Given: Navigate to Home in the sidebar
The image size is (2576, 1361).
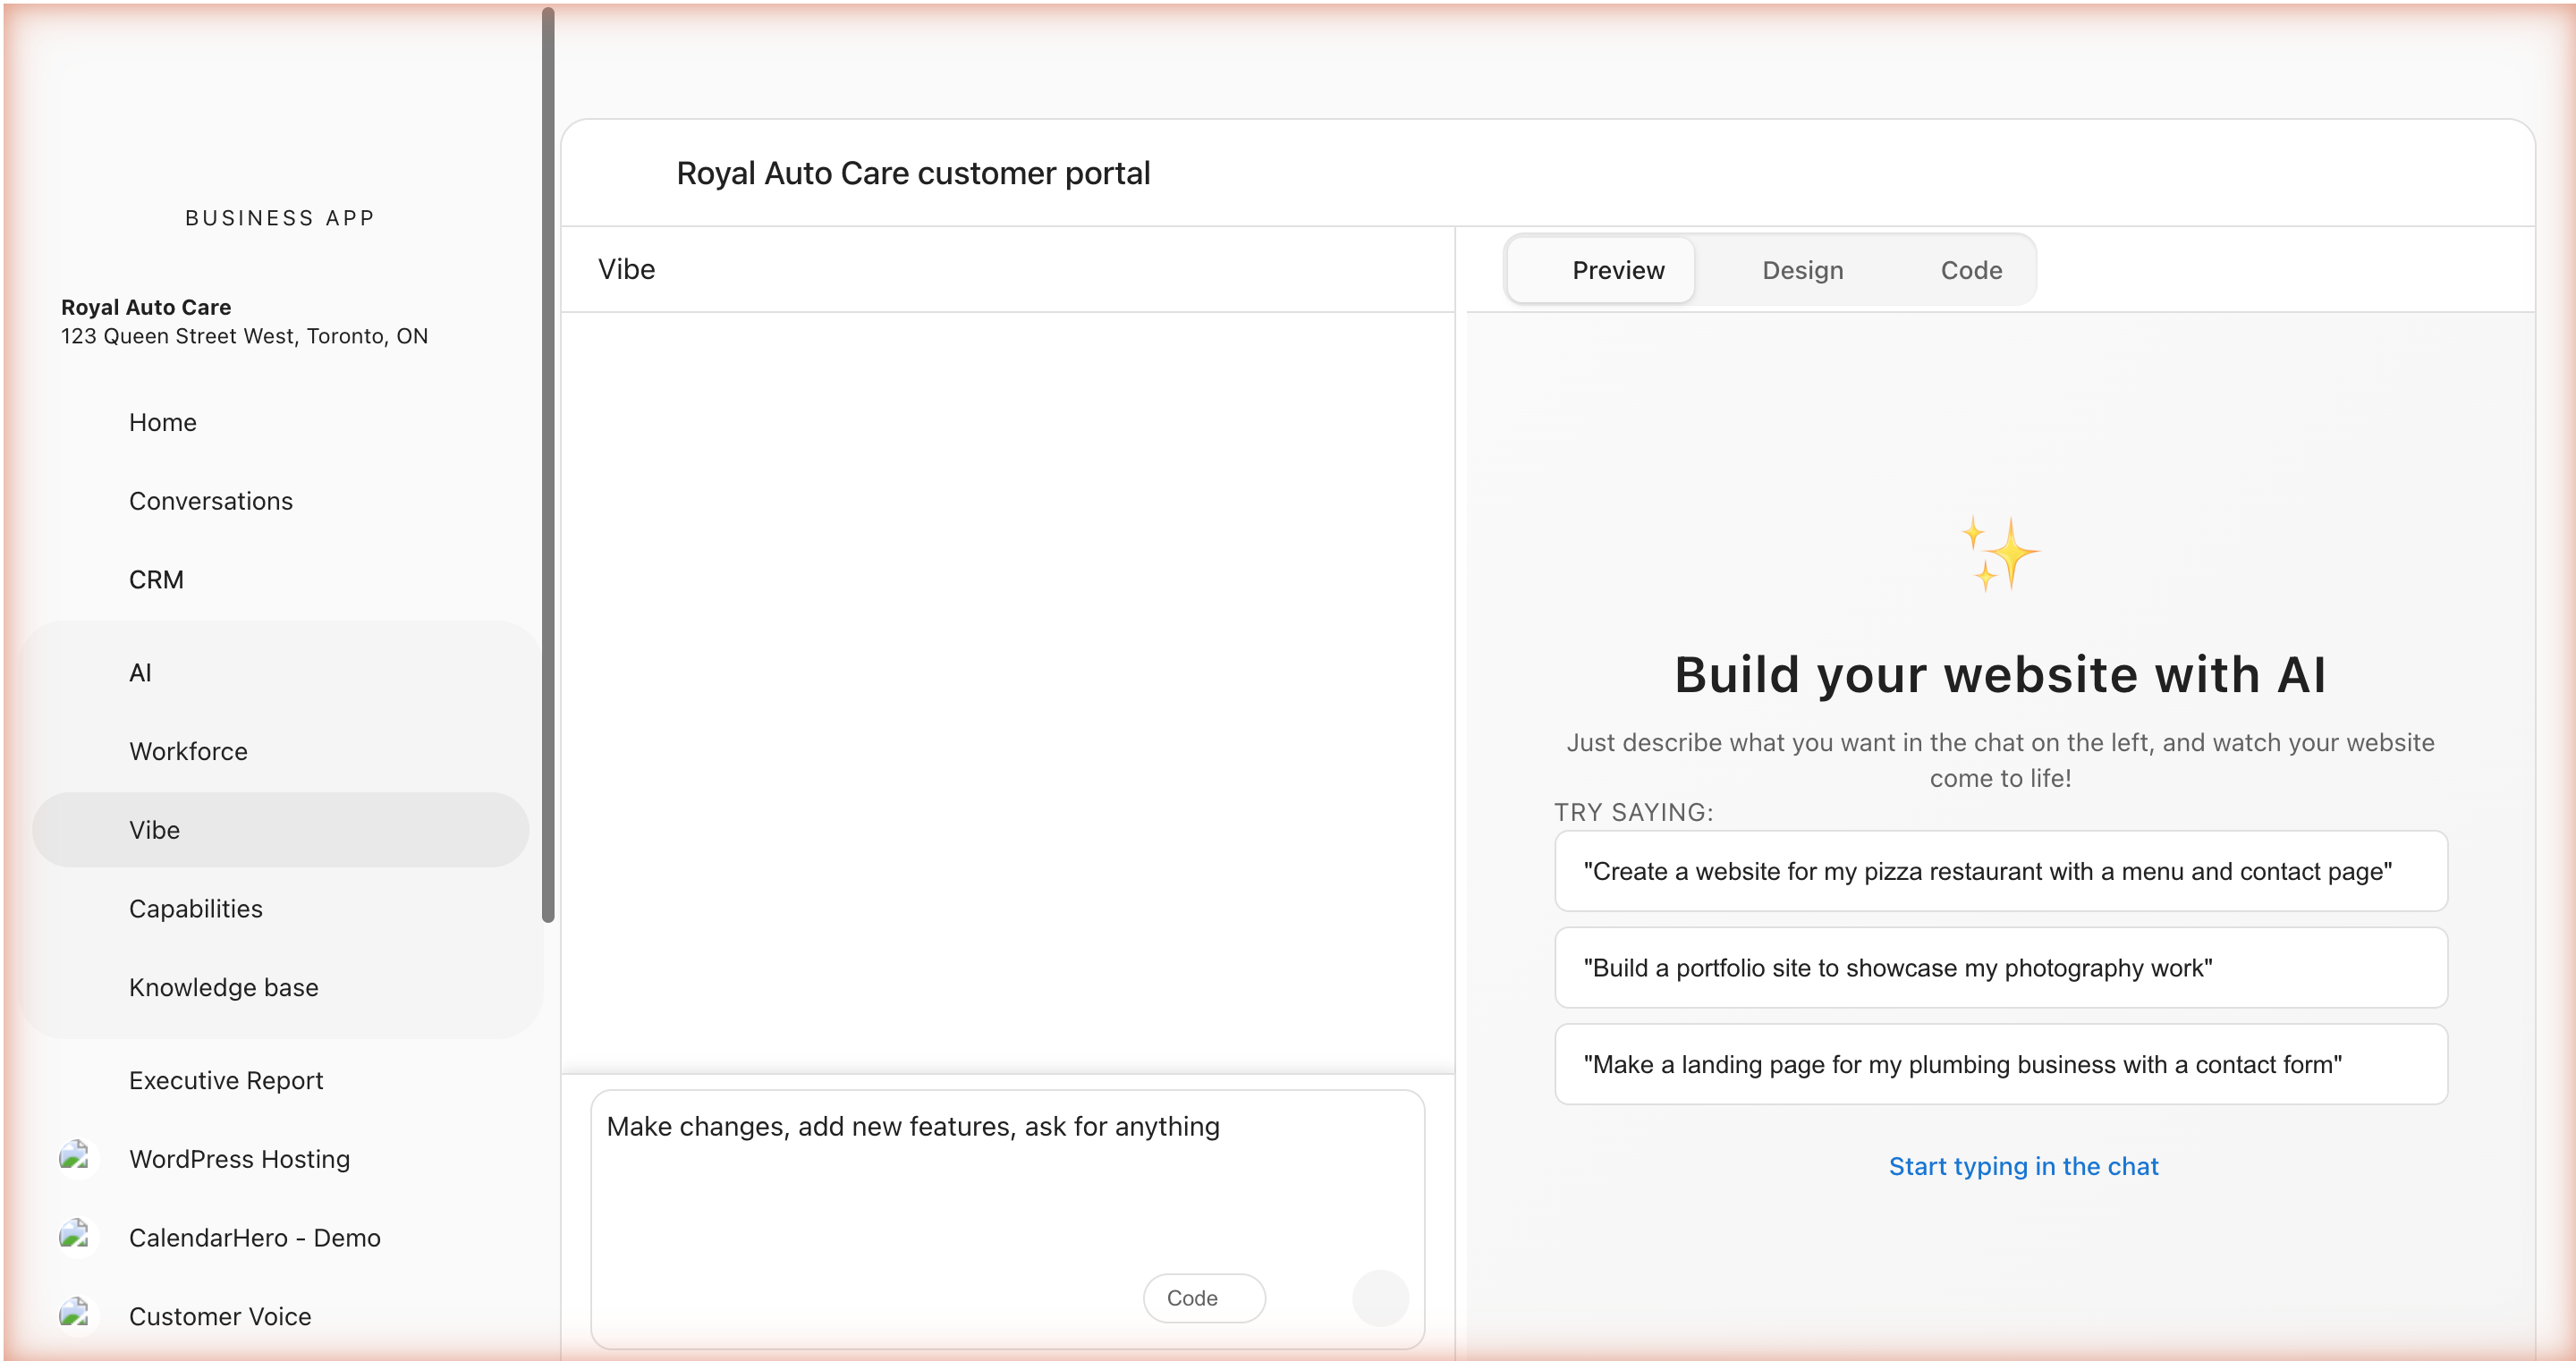Looking at the screenshot, I should click(x=162, y=422).
